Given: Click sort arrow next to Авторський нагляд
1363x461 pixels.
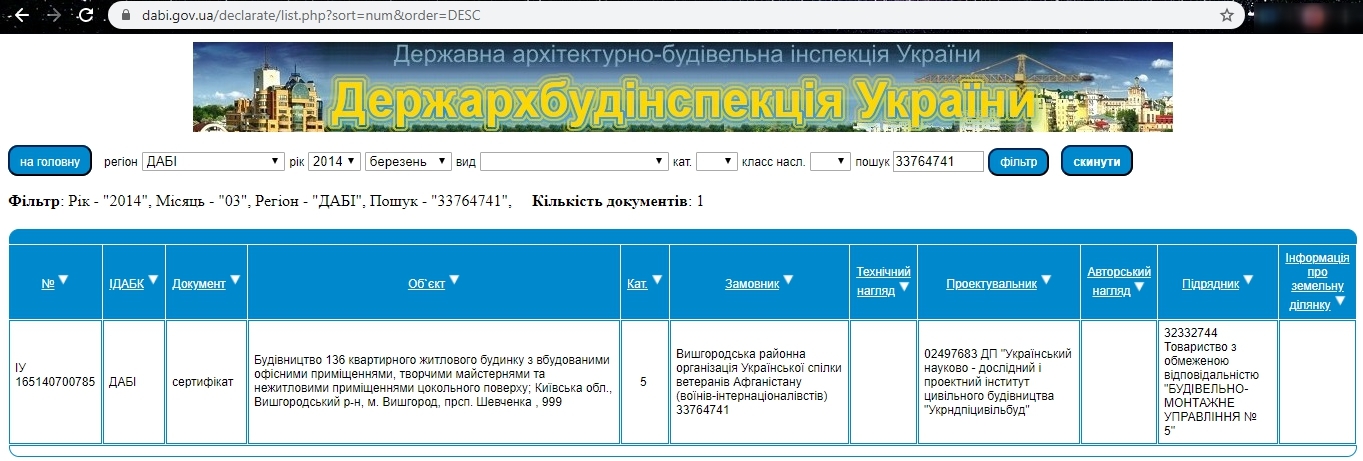Looking at the screenshot, I should pos(1140,287).
